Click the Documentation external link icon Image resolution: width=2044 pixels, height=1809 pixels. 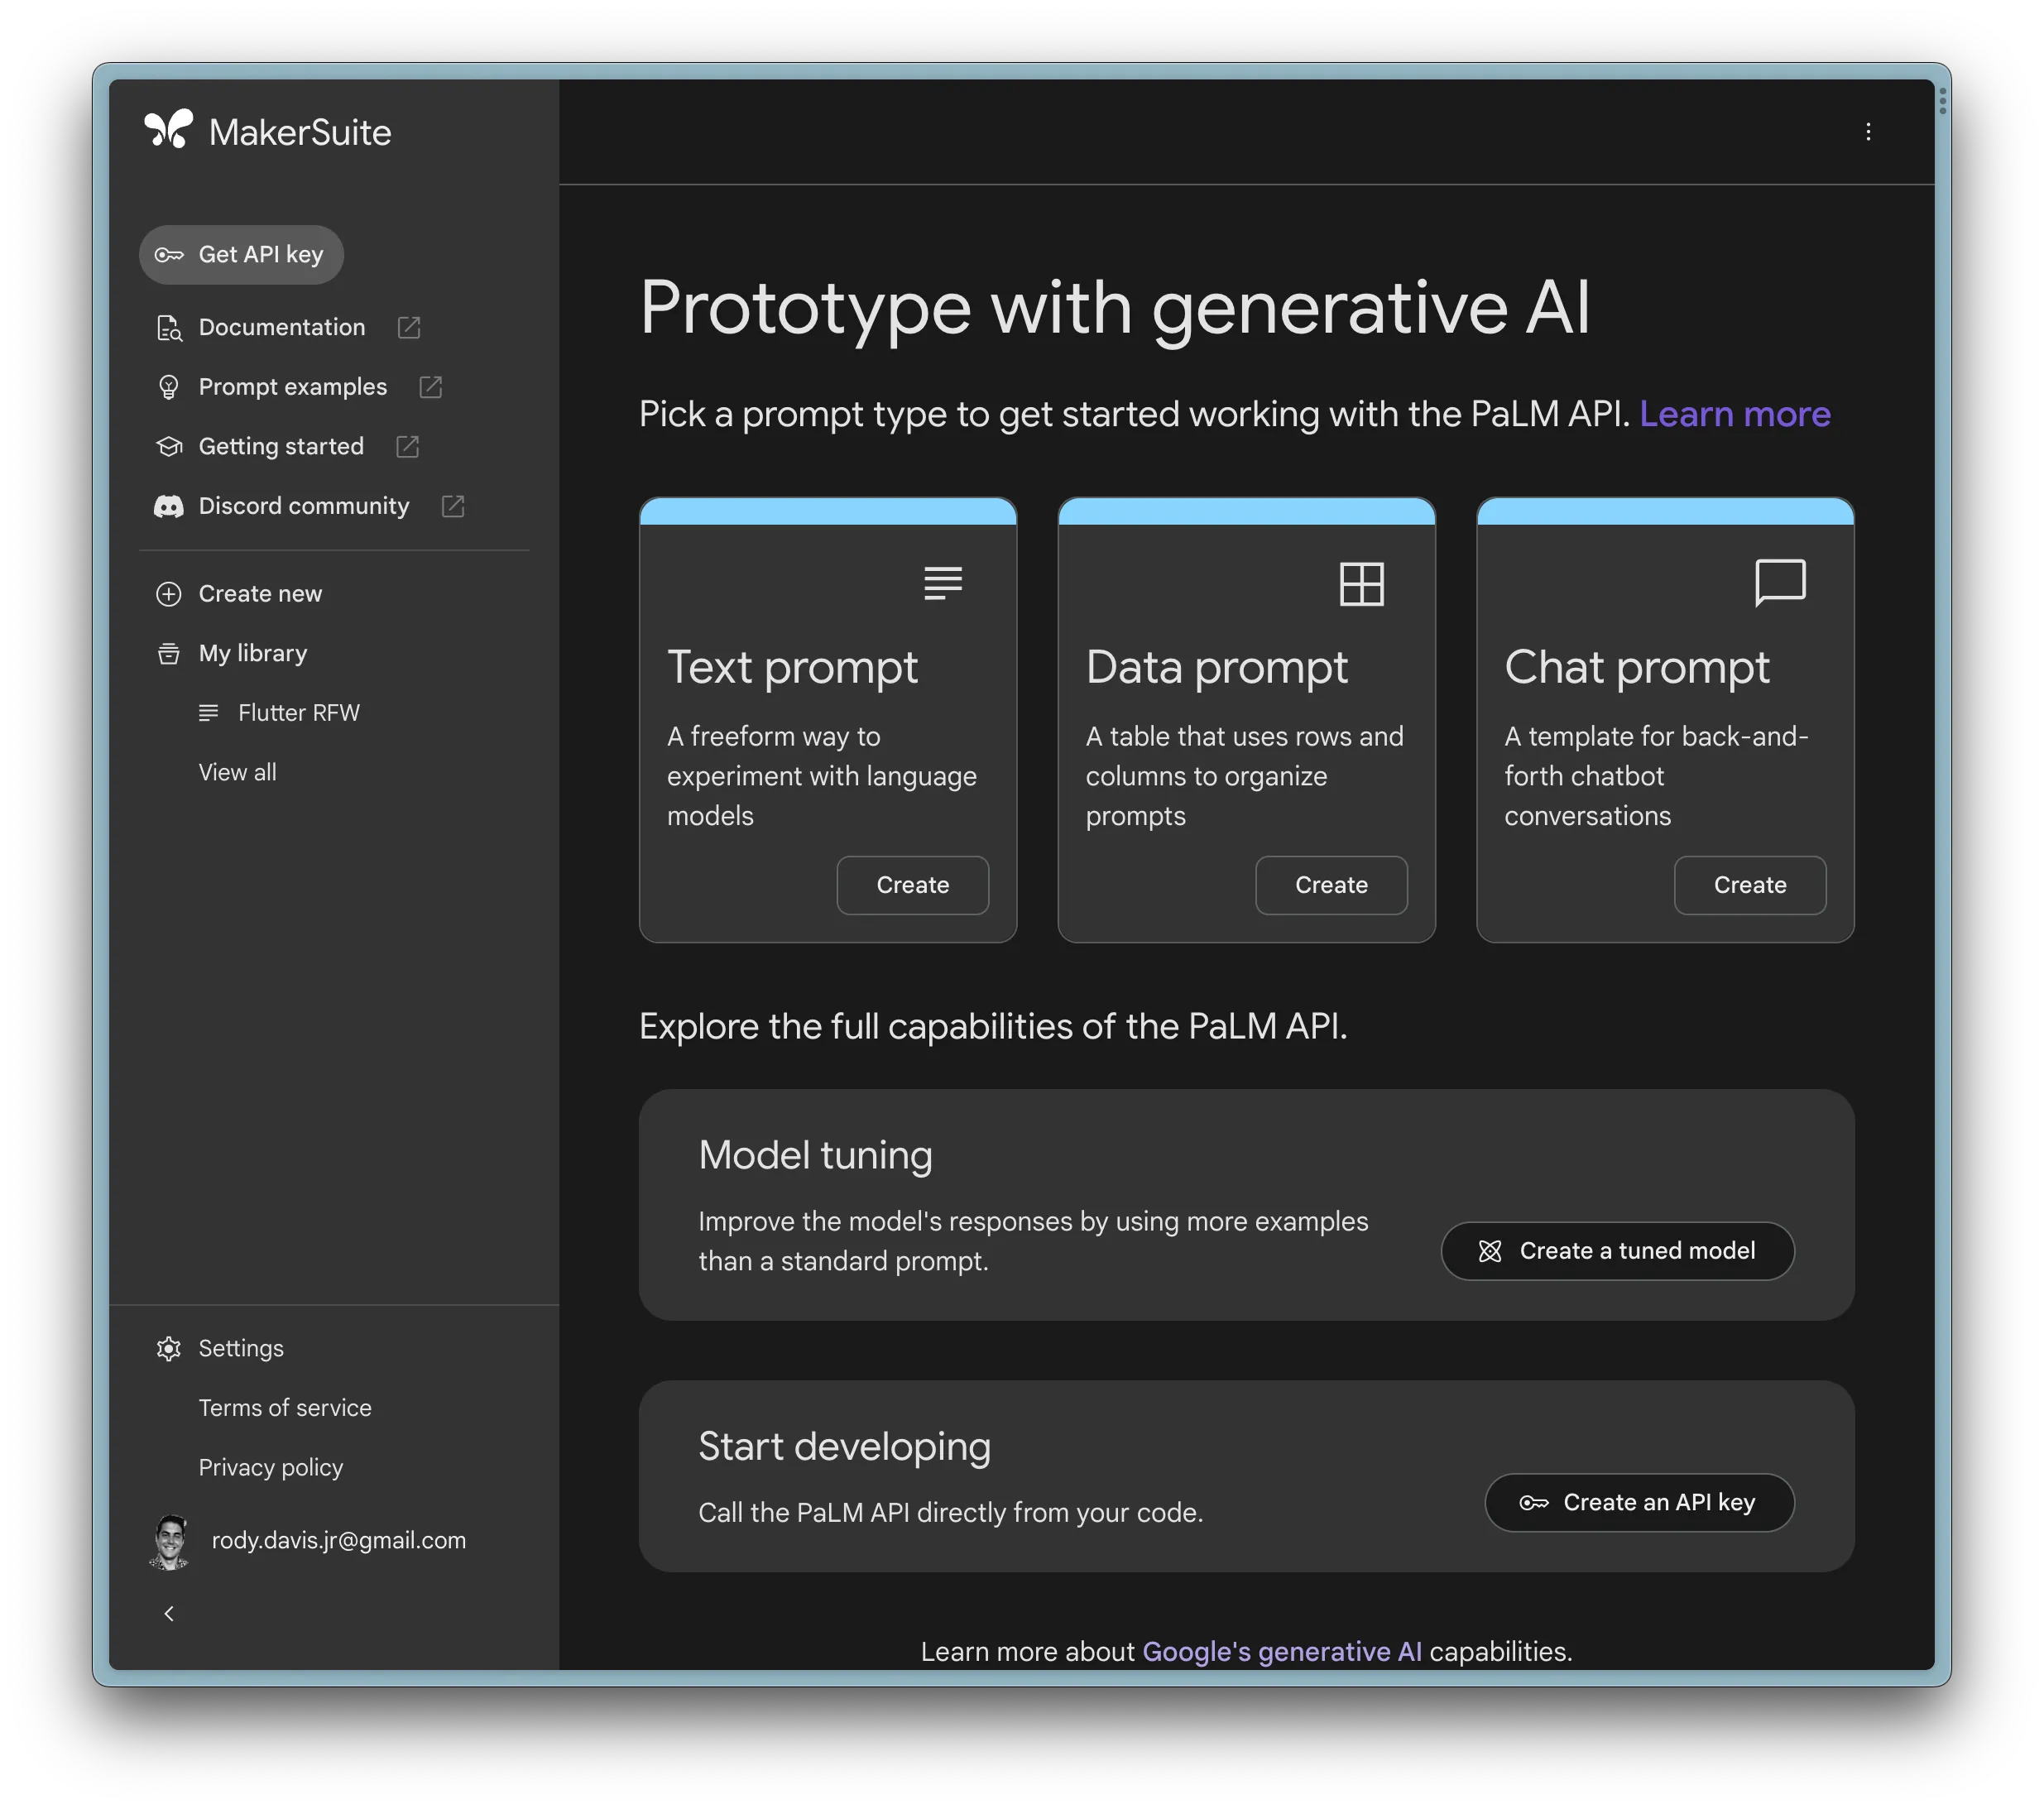[408, 327]
